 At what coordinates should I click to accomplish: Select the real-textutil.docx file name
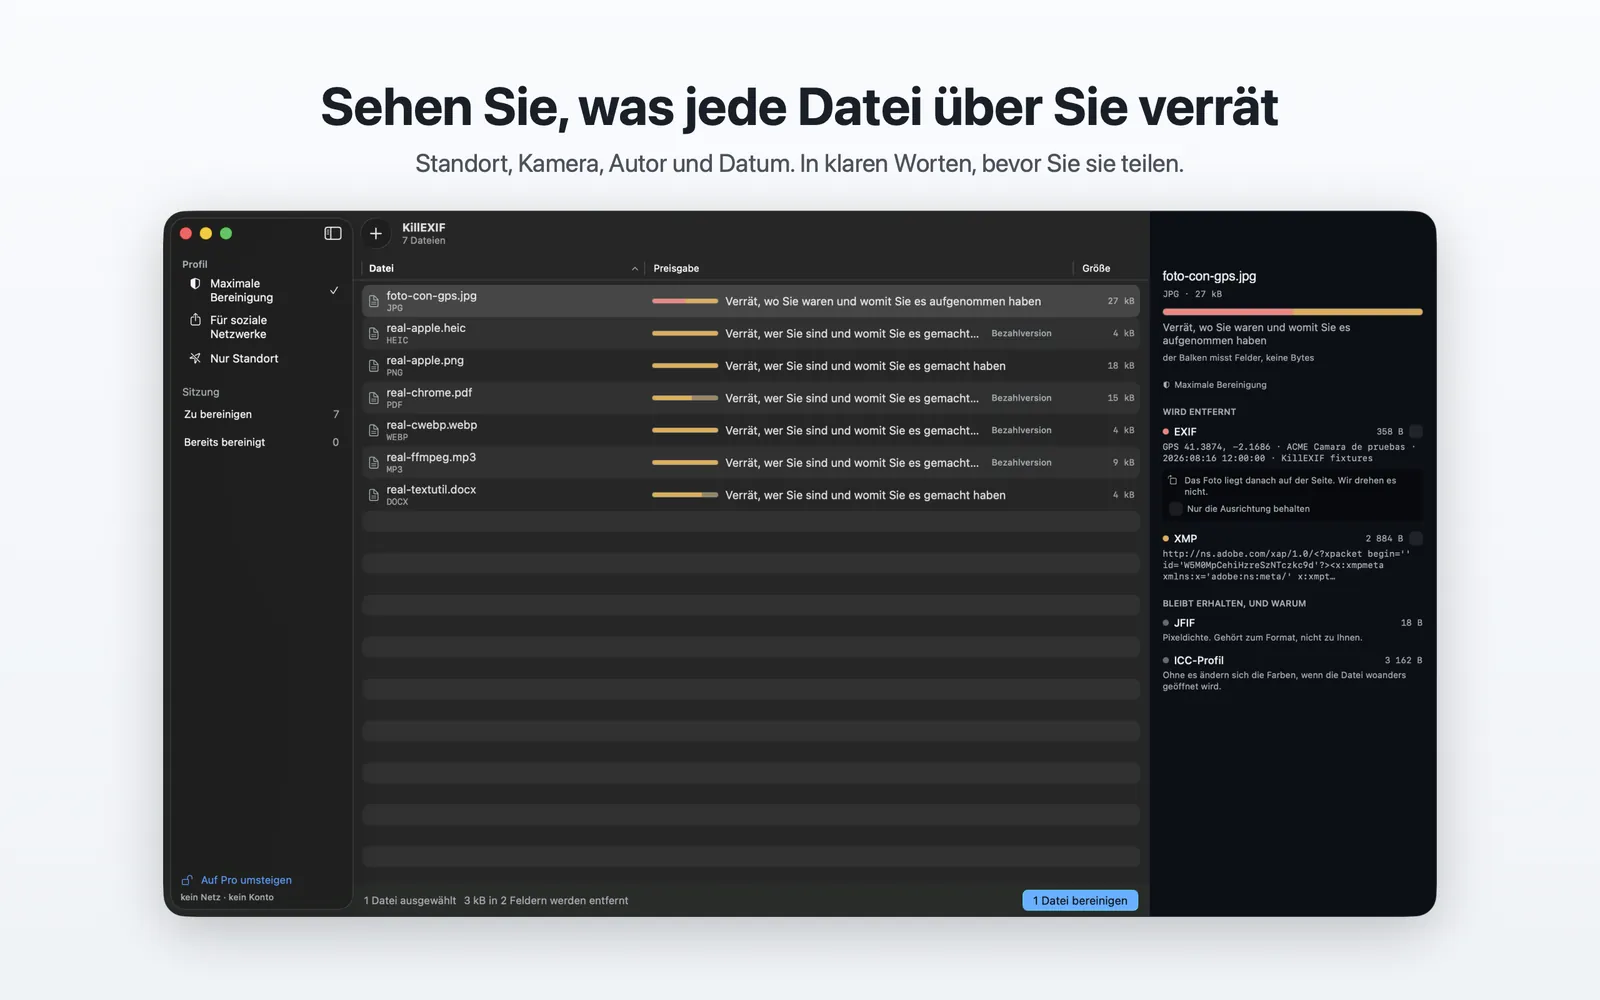(x=431, y=489)
